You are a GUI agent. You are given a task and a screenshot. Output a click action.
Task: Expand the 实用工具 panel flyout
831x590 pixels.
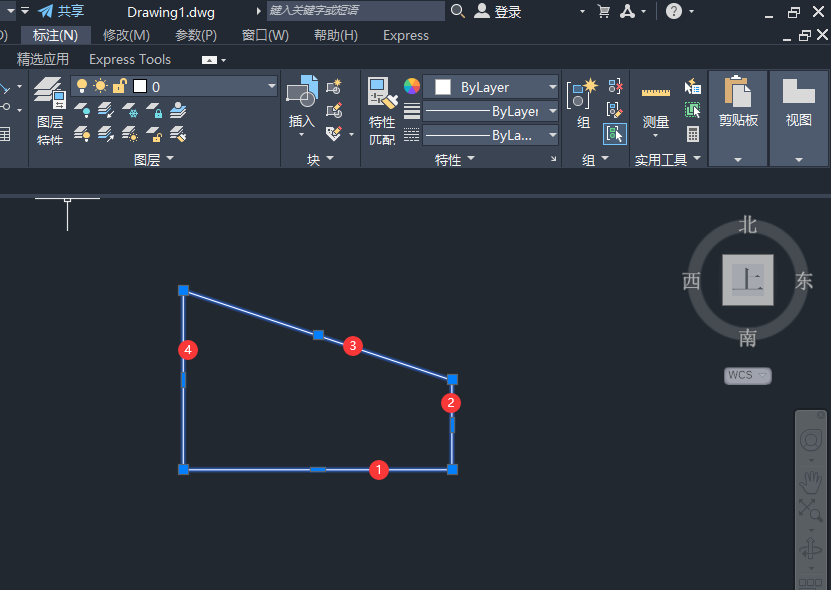(x=668, y=159)
